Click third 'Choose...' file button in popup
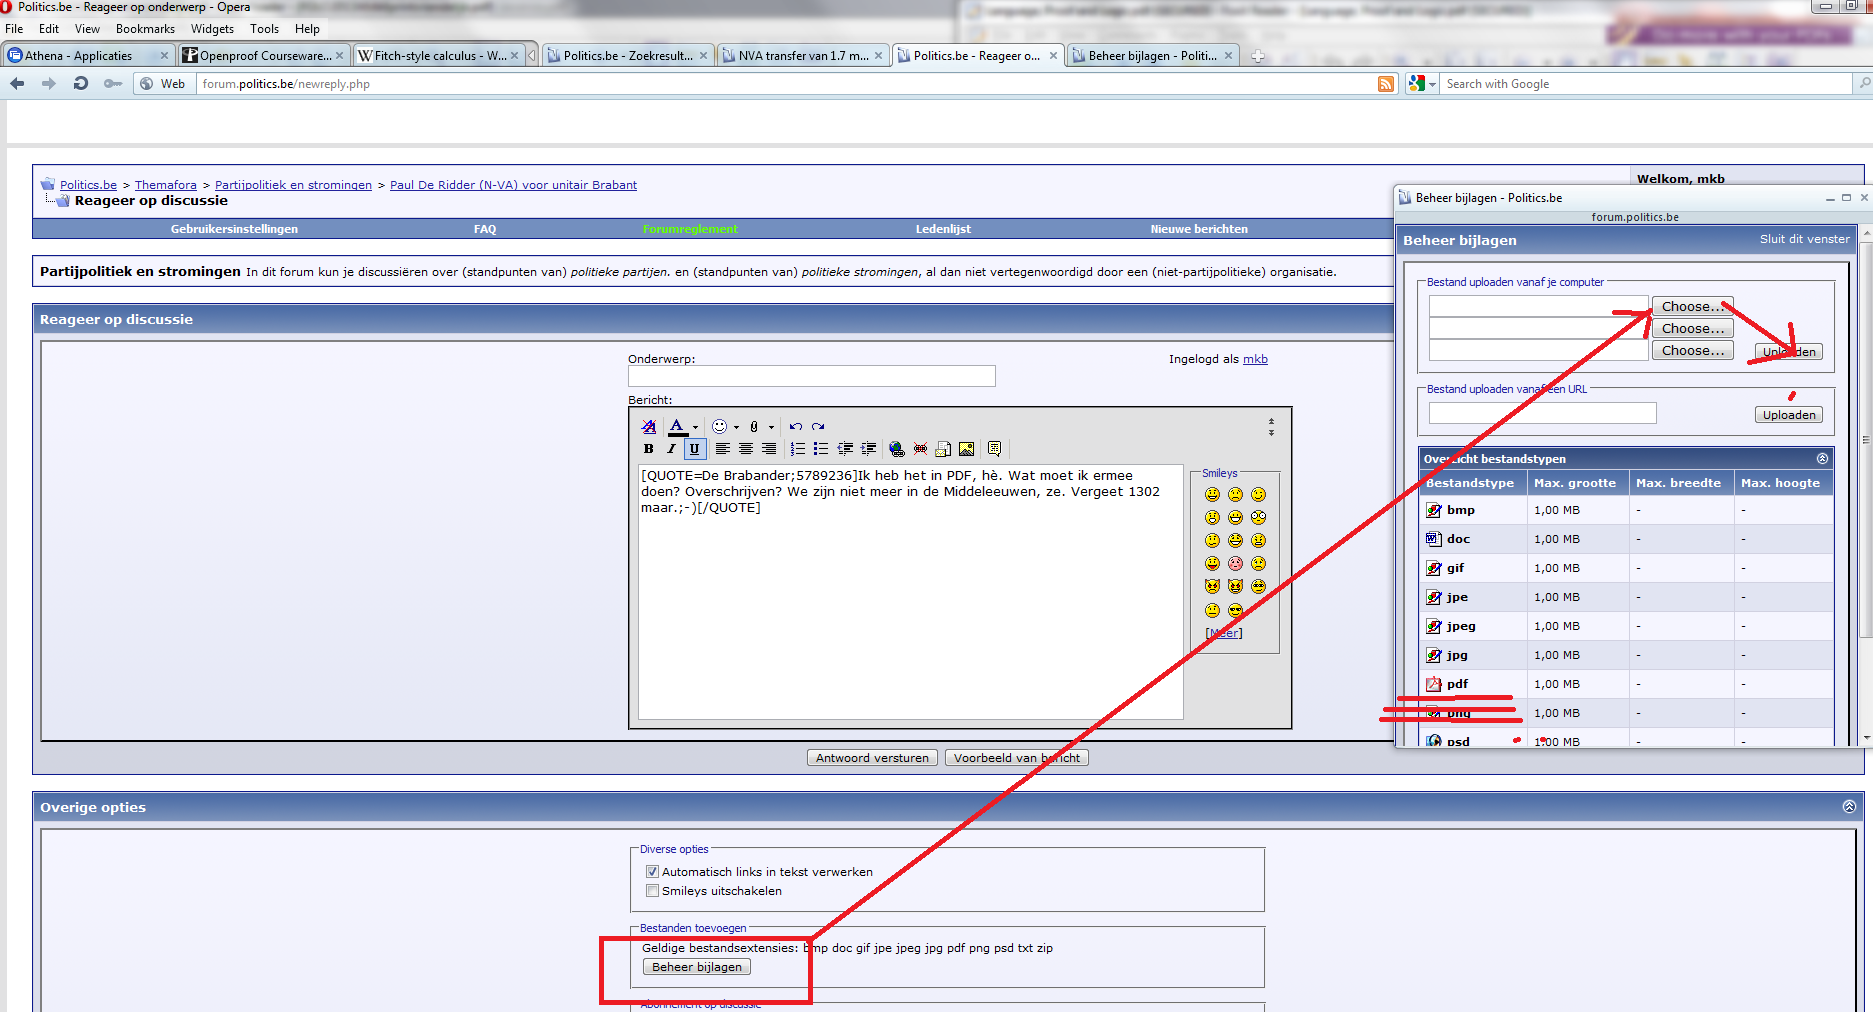Screen dimensions: 1873x1012 point(1692,351)
